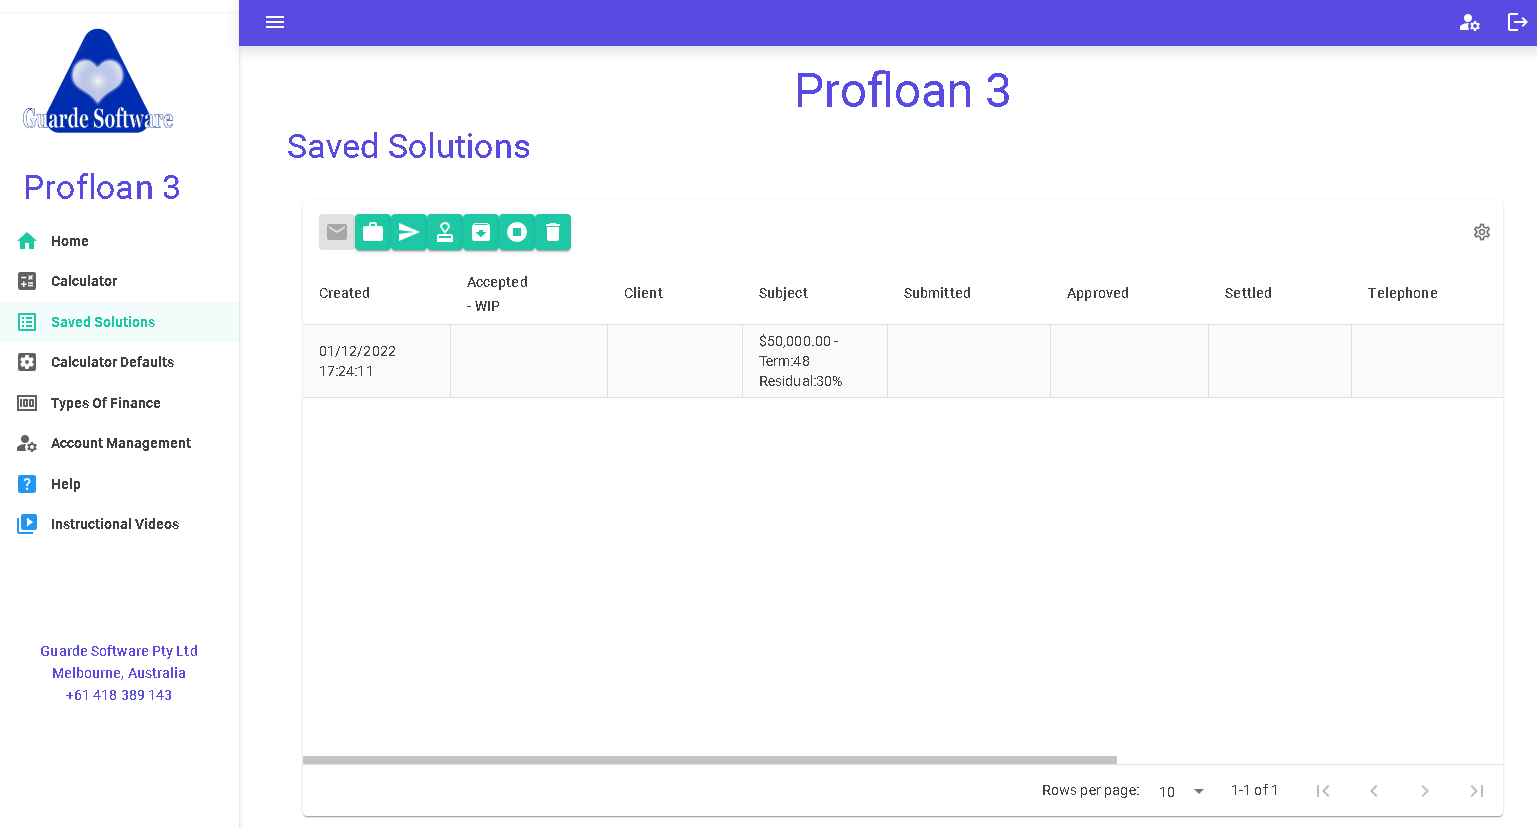Open account settings icon in header
Viewport: 1537px width, 828px height.
[x=1469, y=22]
